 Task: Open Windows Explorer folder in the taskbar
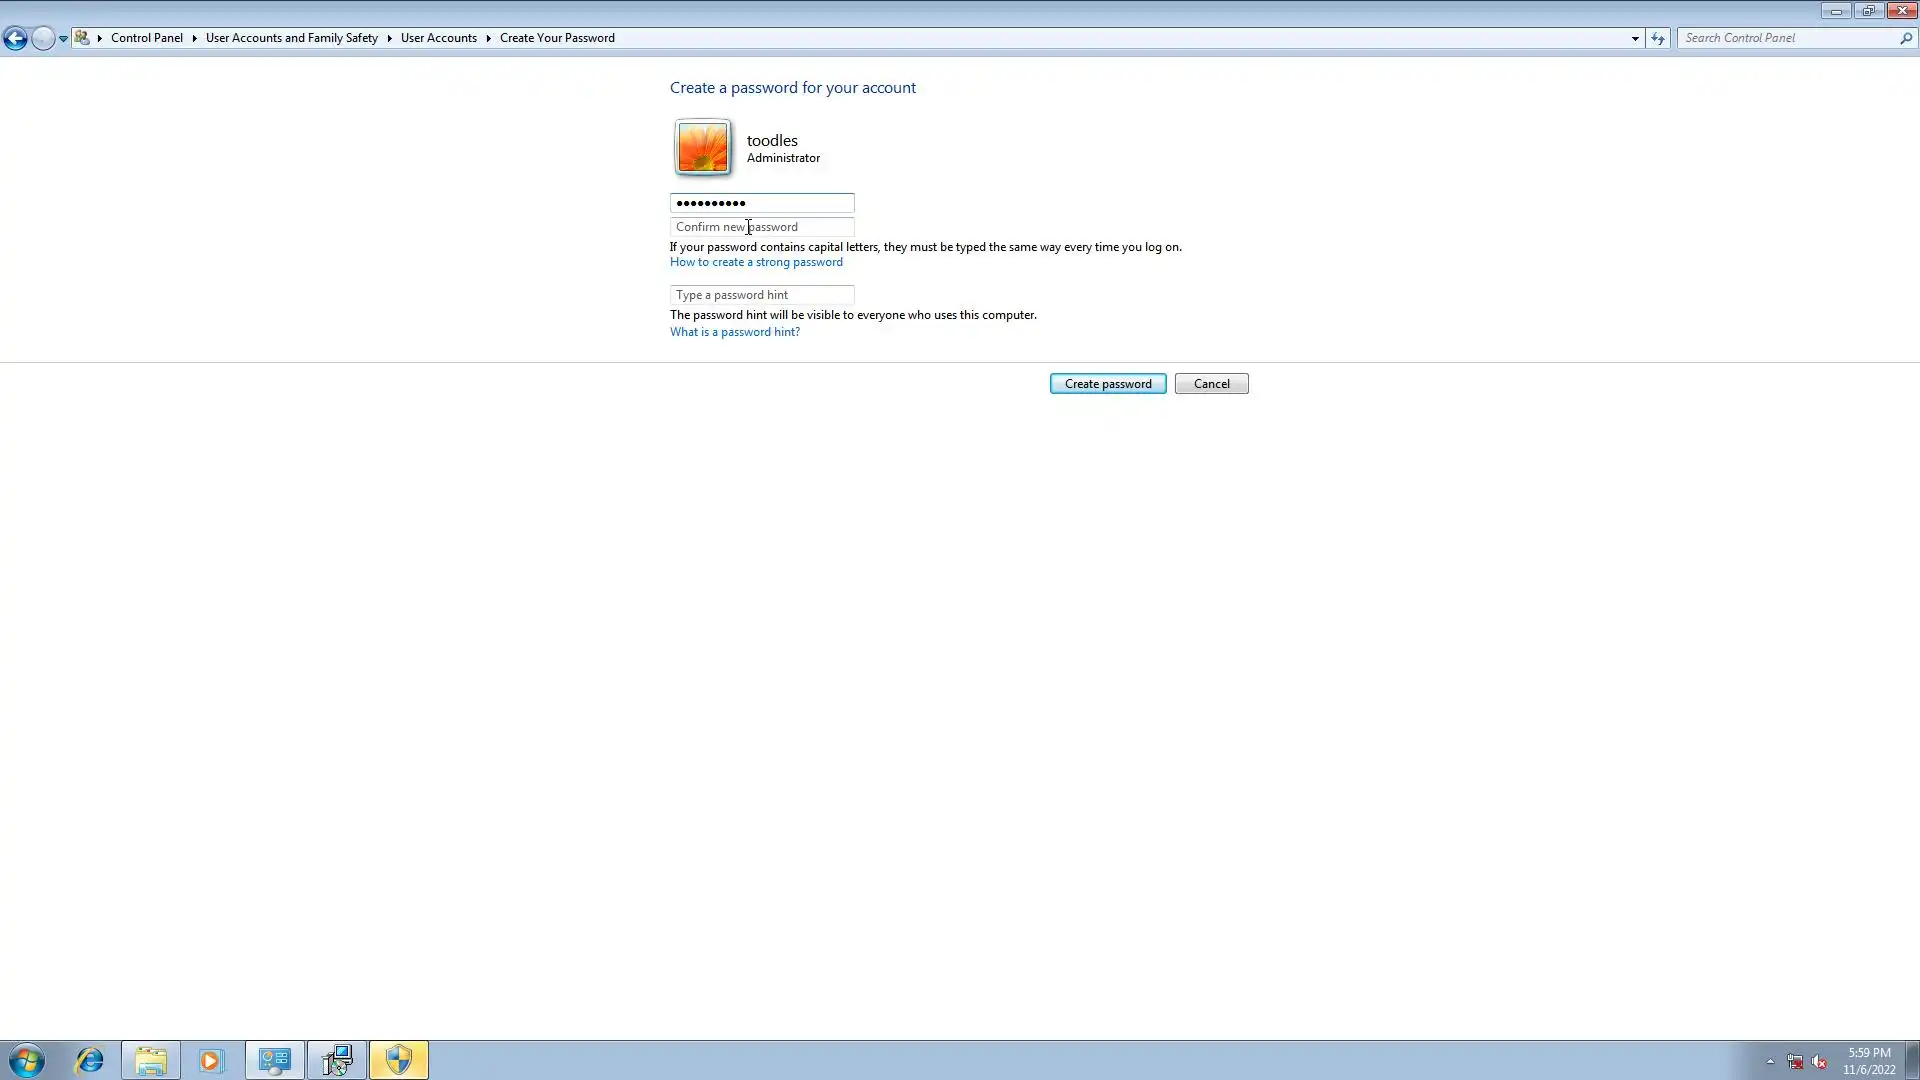[151, 1060]
